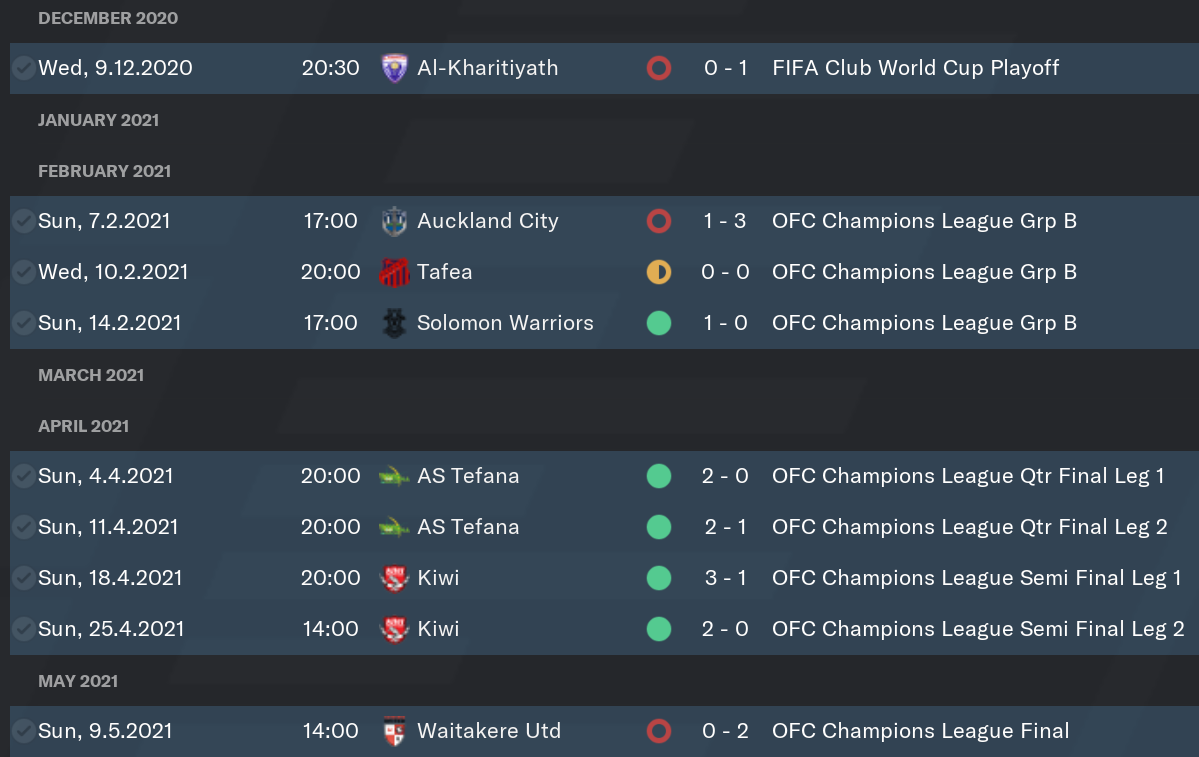Open the 0 - 0 result against Tafea
The image size is (1199, 757).
point(725,272)
